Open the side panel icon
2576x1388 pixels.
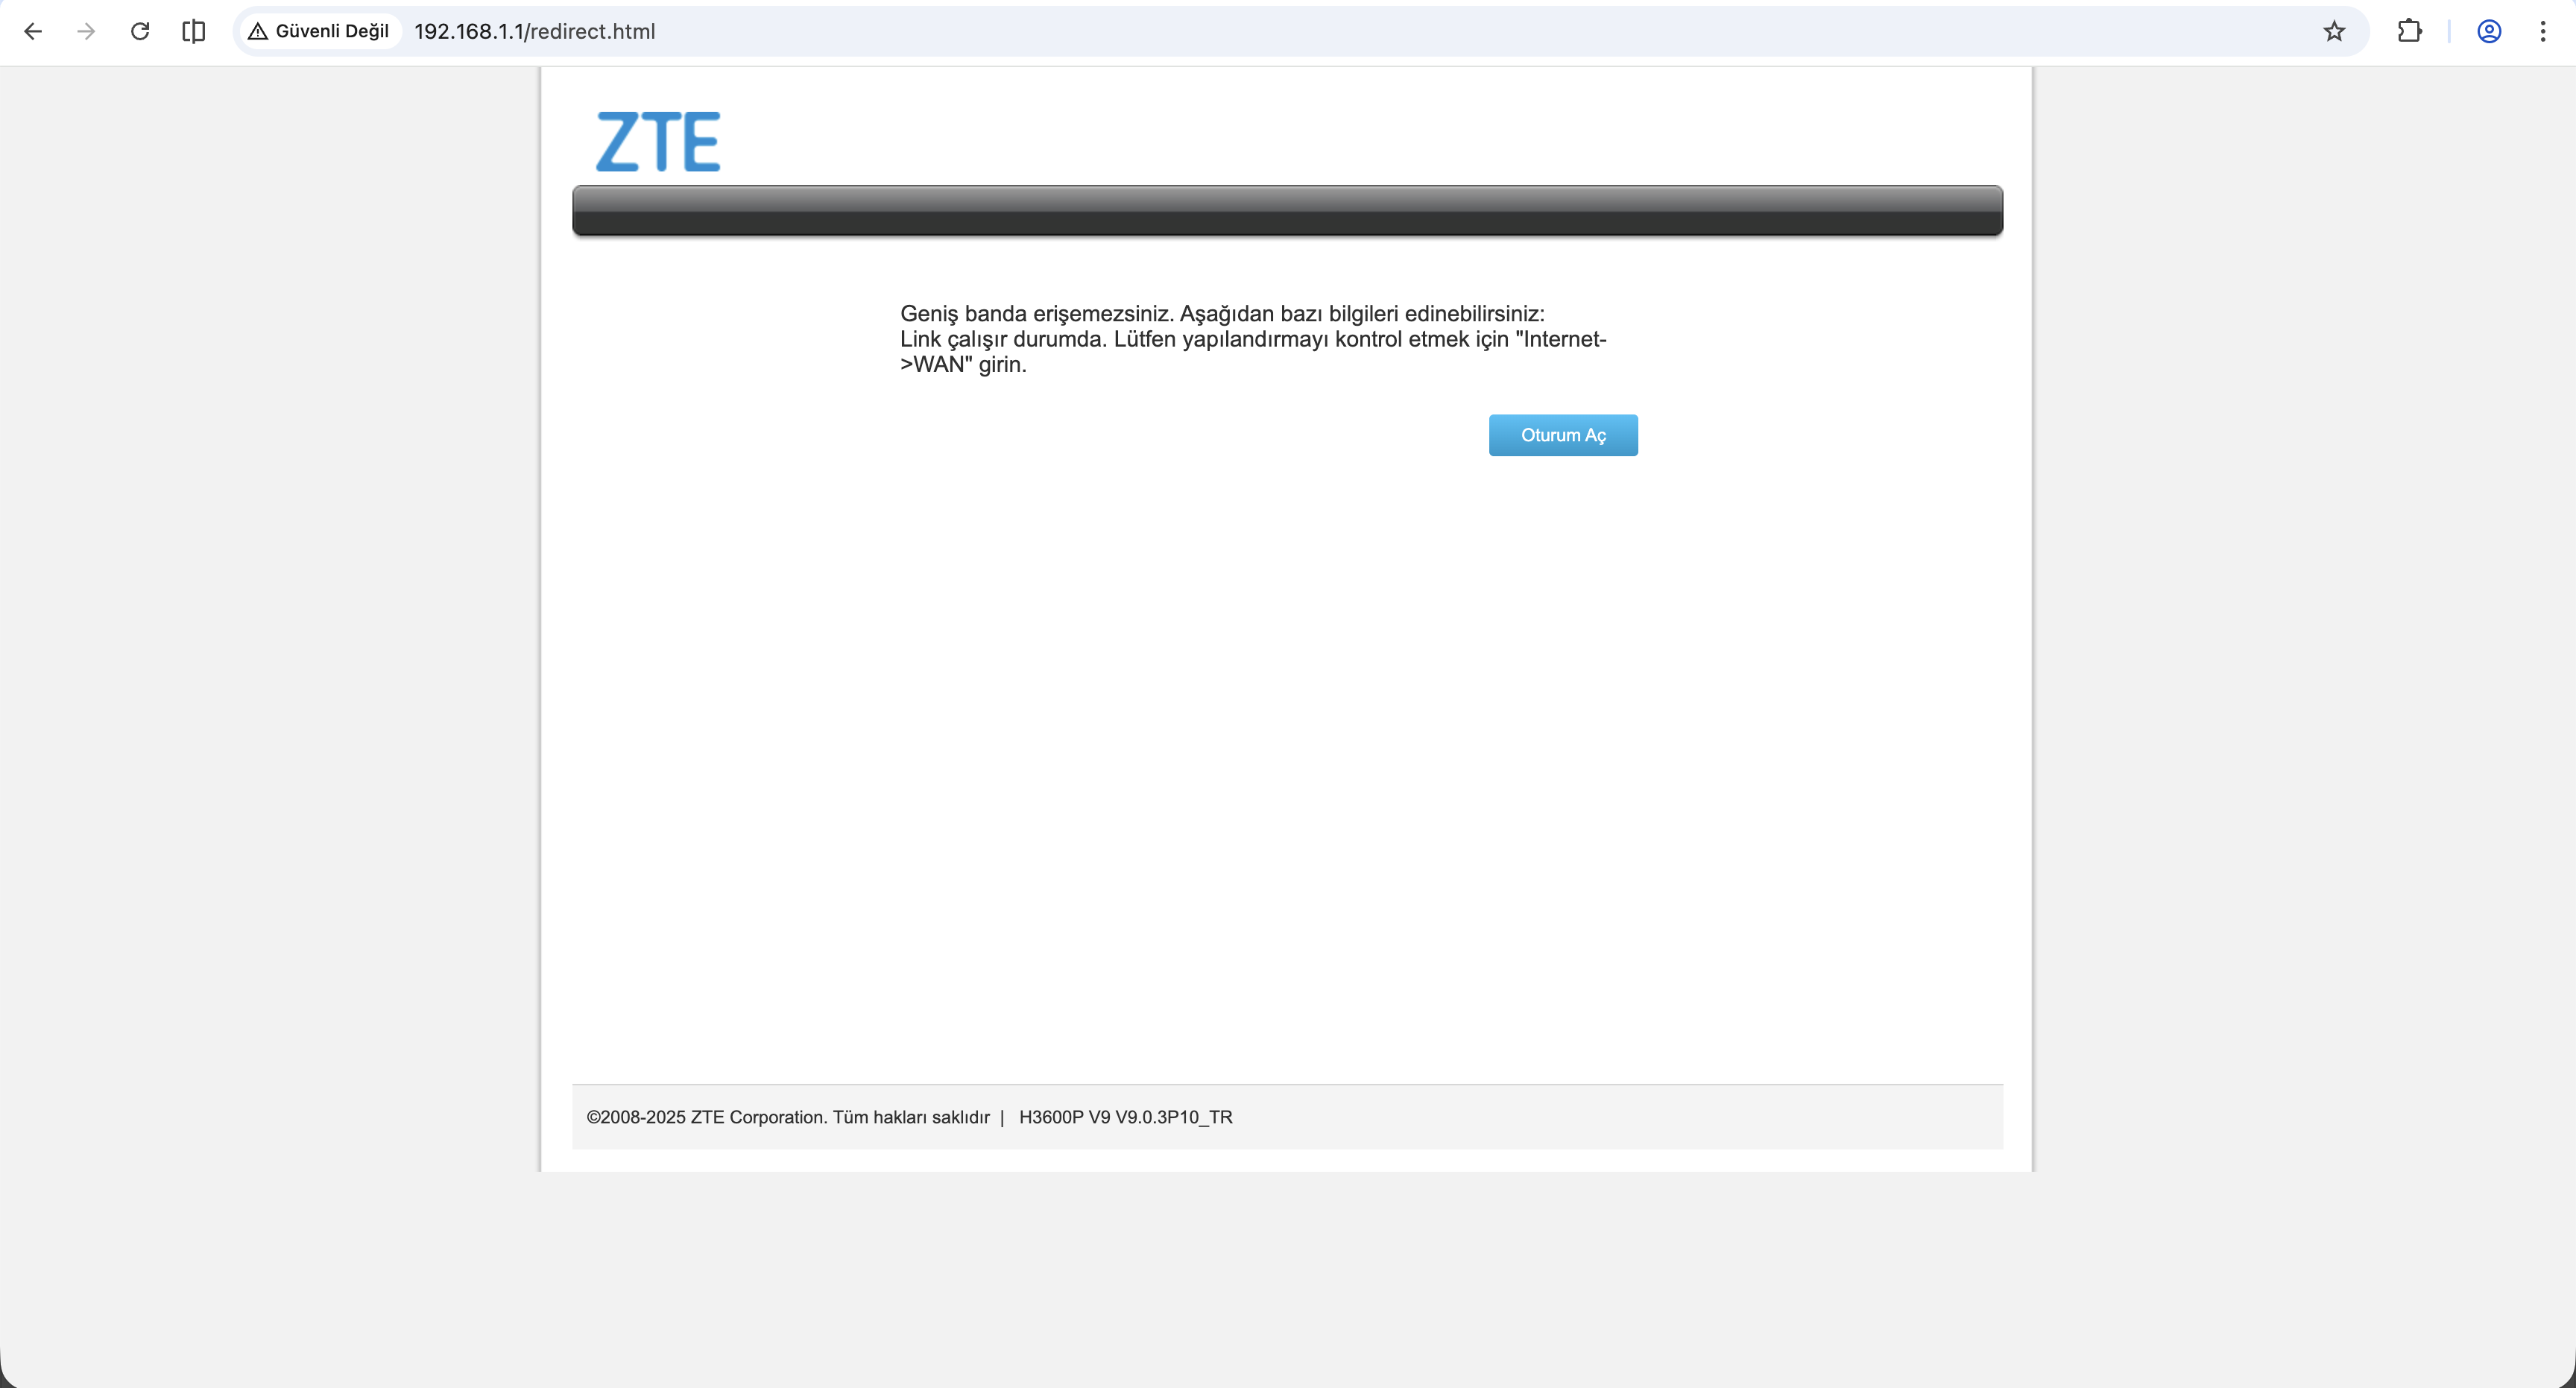pyautogui.click(x=194, y=31)
